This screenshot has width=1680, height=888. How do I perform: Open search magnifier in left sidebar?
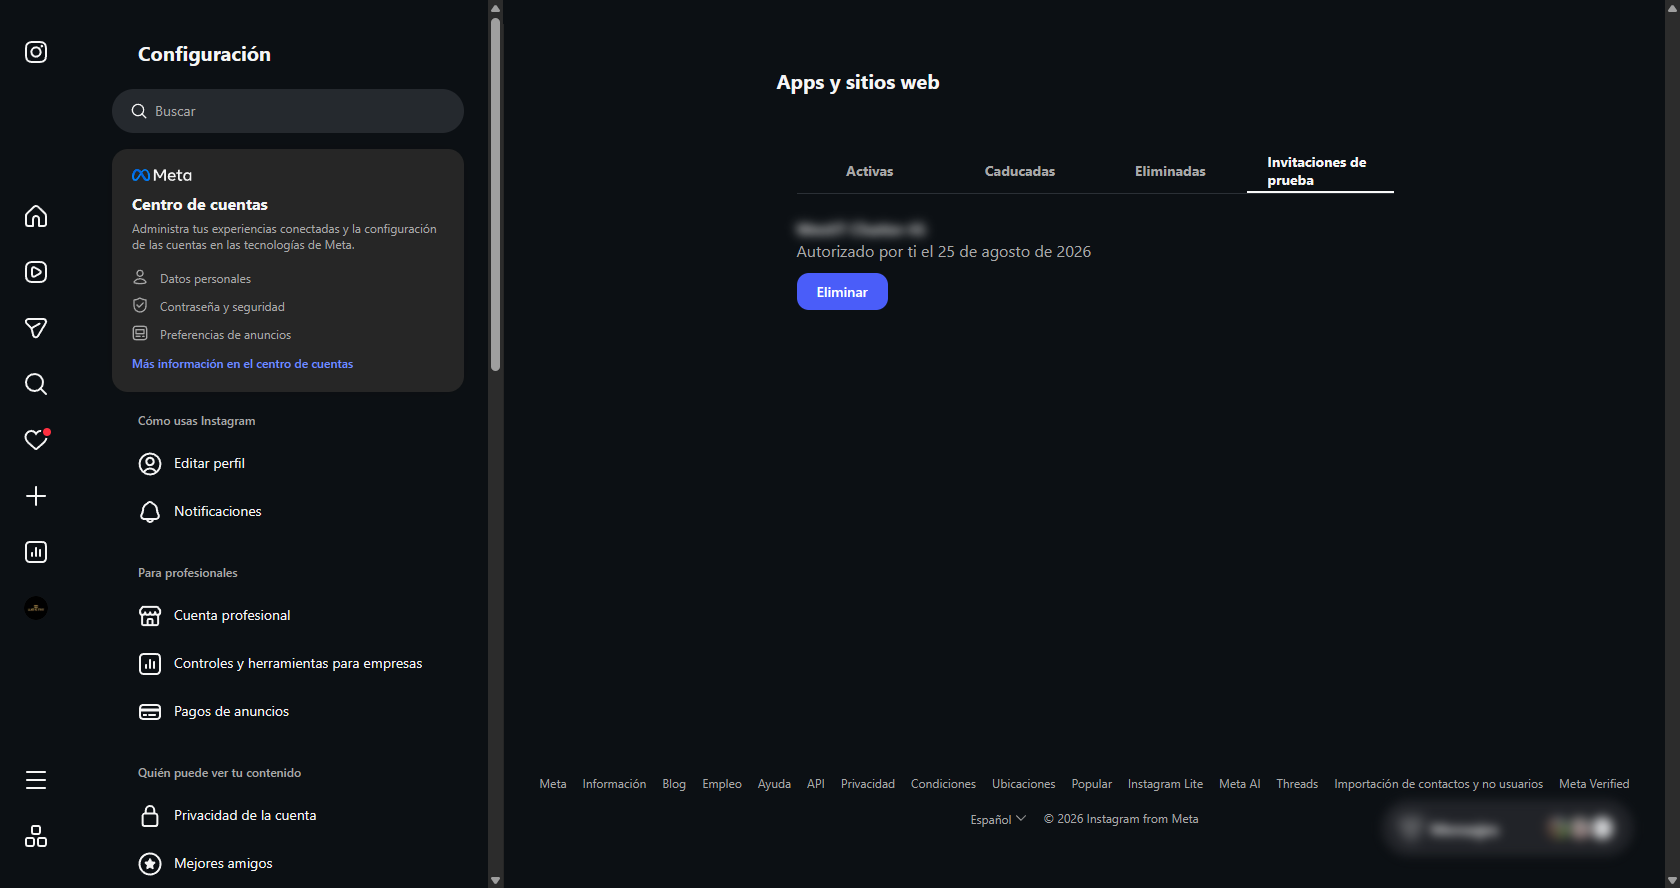pyautogui.click(x=36, y=384)
